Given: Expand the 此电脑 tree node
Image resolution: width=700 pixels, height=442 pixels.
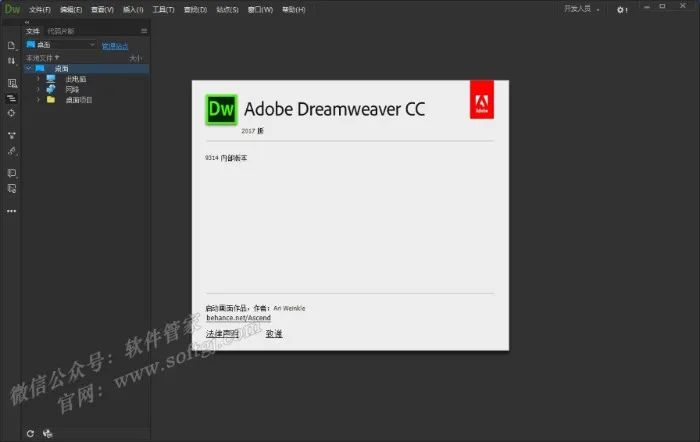Looking at the screenshot, I should (x=38, y=79).
